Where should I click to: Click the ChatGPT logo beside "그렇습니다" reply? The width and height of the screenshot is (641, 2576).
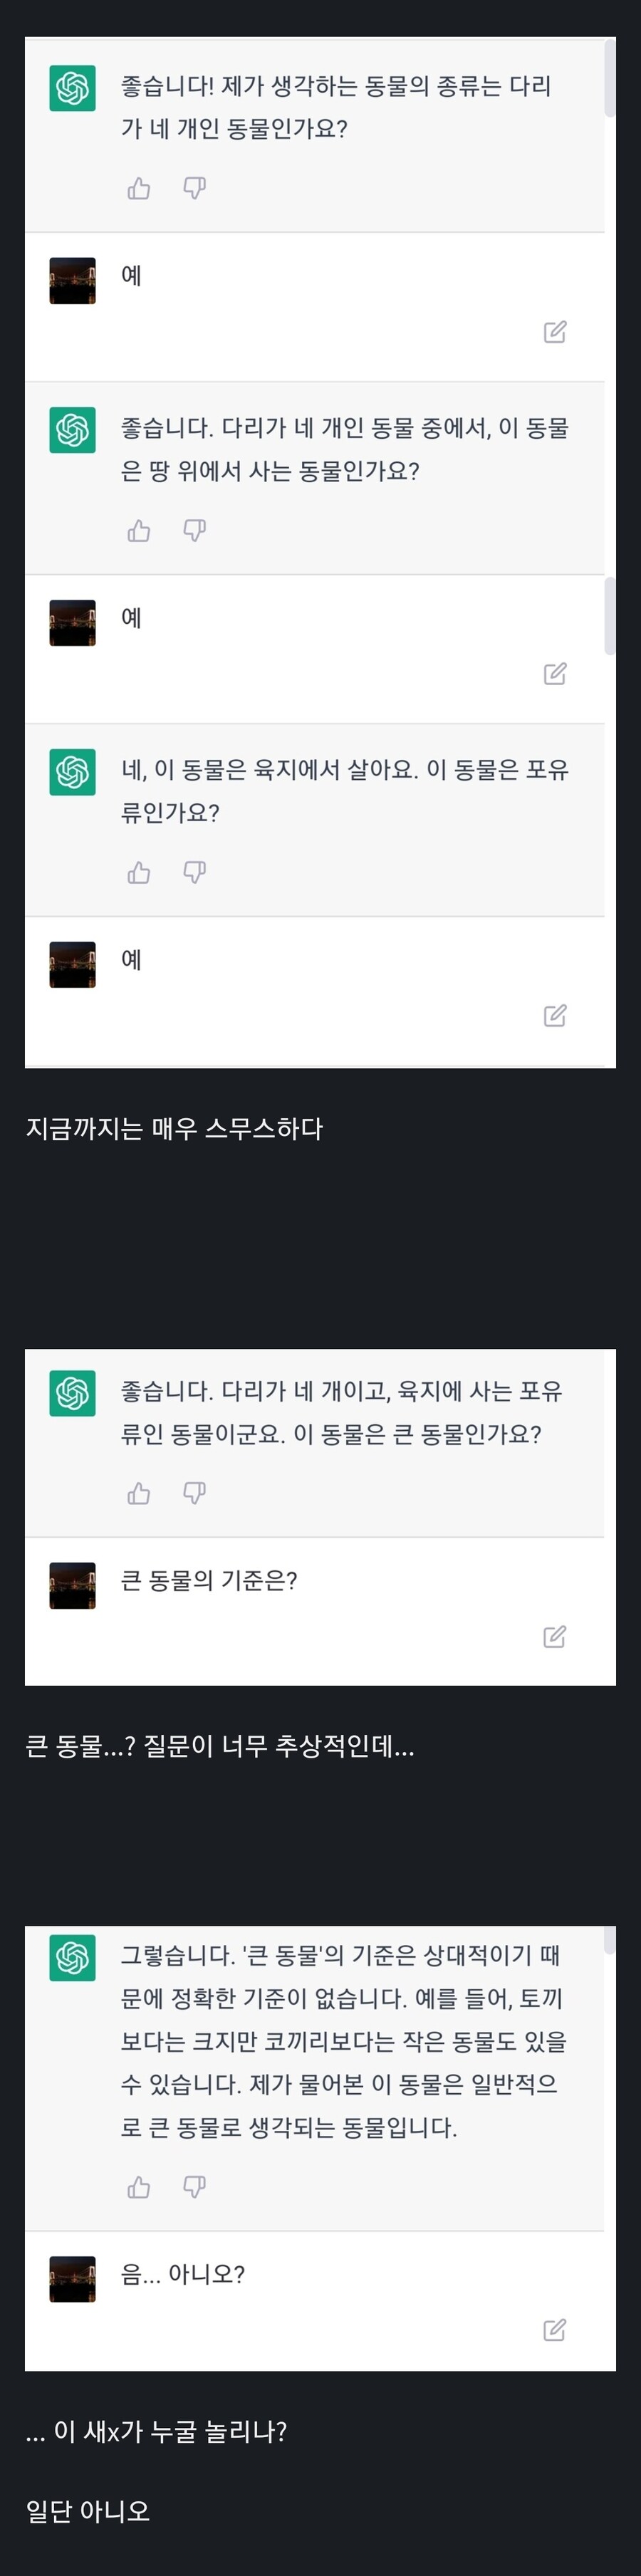(72, 1957)
